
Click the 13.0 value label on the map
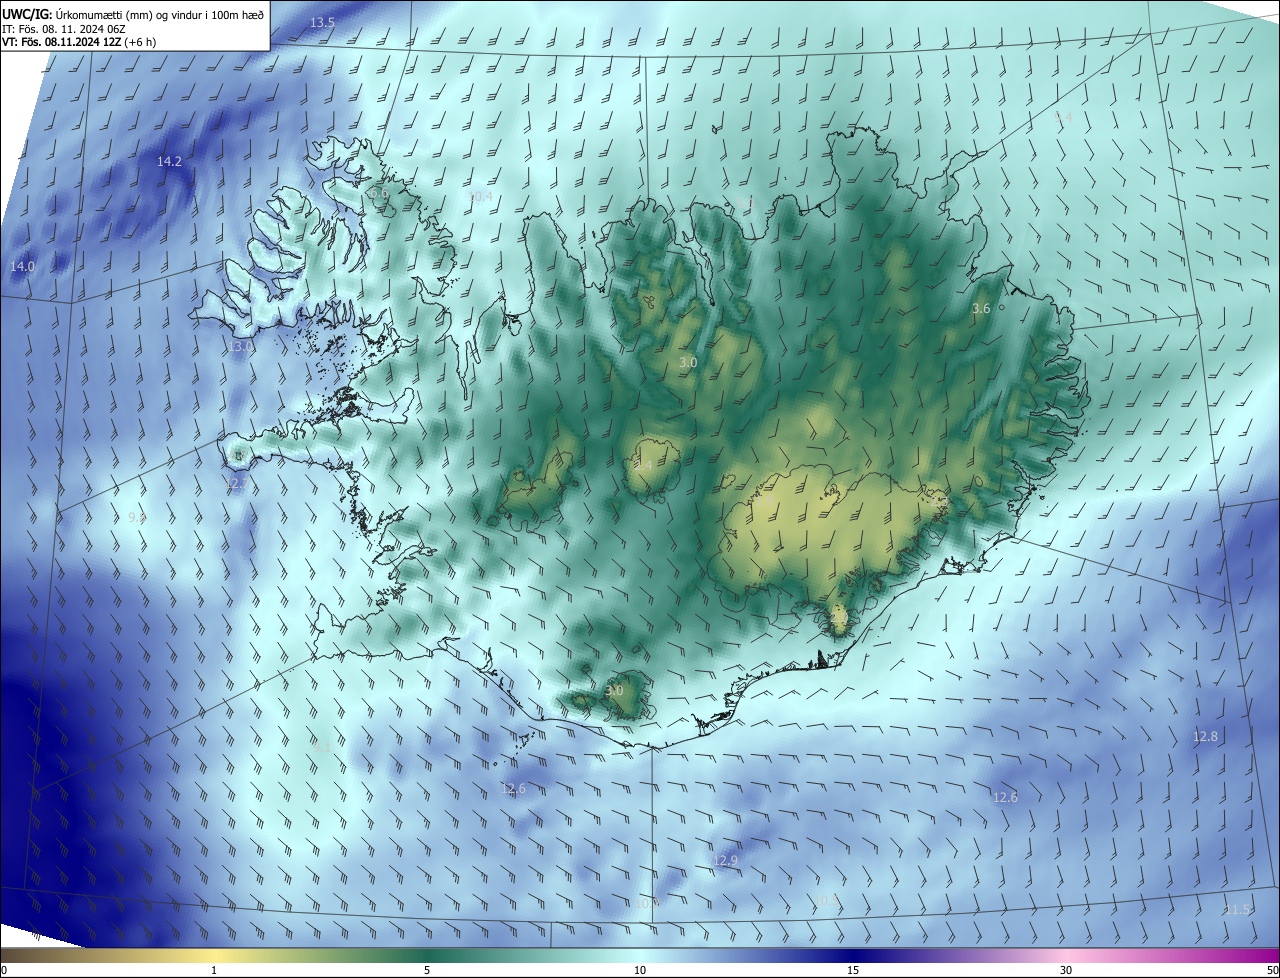pyautogui.click(x=240, y=347)
